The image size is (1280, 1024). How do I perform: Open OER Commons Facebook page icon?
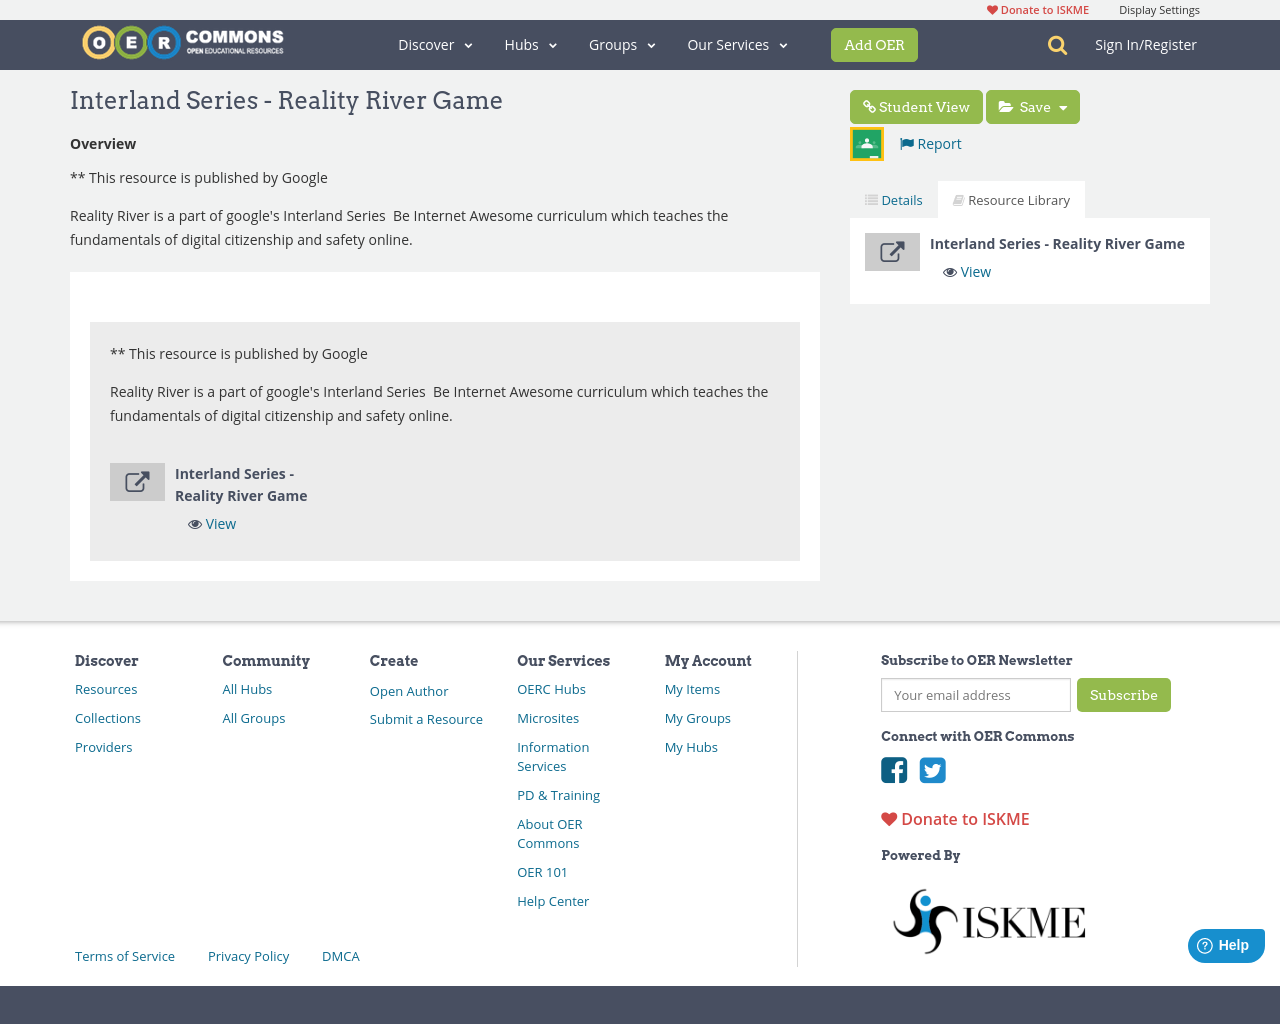tap(894, 770)
